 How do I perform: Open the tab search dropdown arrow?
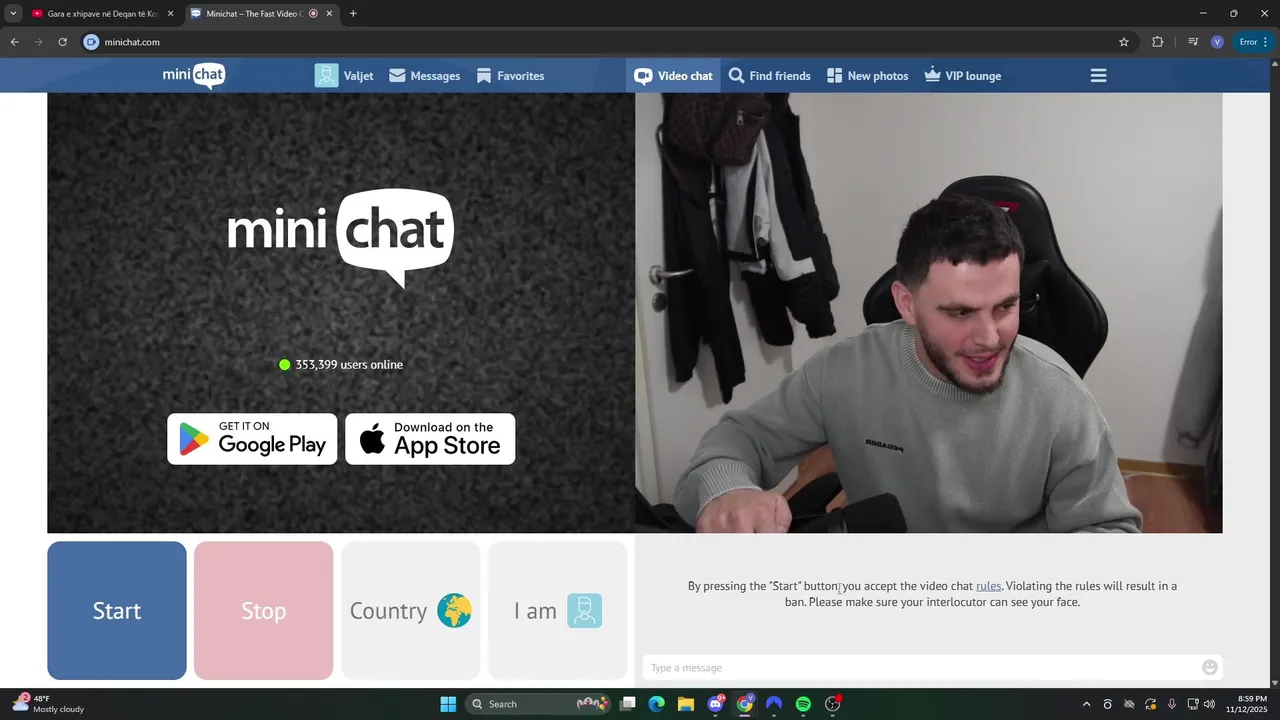13,14
